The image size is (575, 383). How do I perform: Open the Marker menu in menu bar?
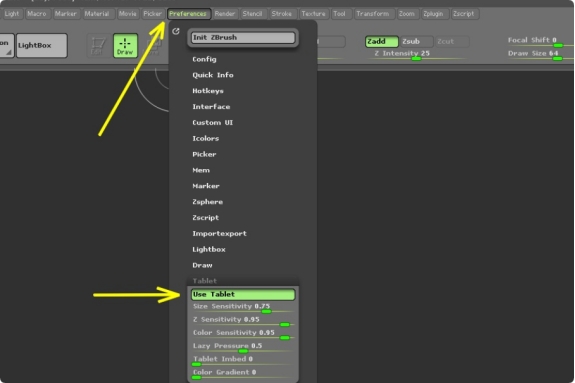click(x=66, y=14)
